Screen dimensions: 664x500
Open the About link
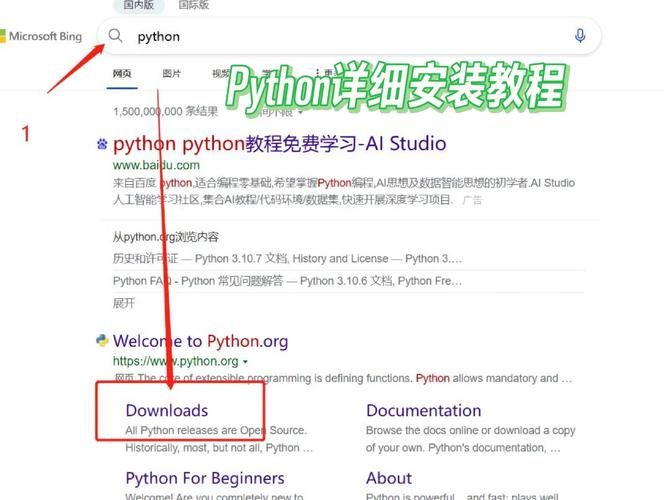[389, 478]
